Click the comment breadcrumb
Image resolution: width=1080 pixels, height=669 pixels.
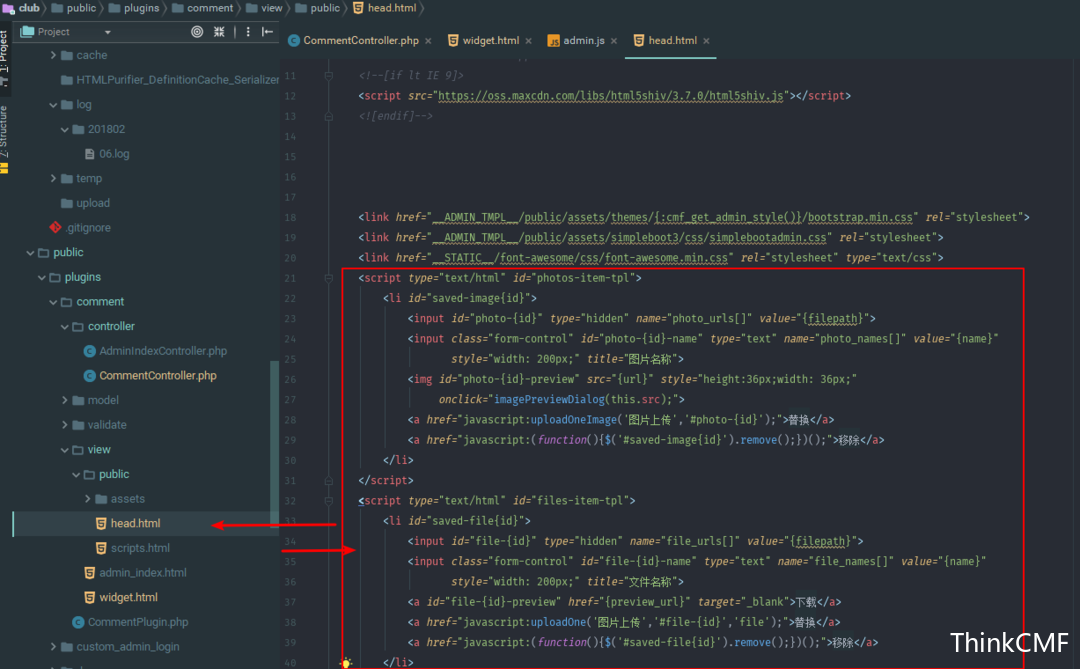[x=202, y=8]
